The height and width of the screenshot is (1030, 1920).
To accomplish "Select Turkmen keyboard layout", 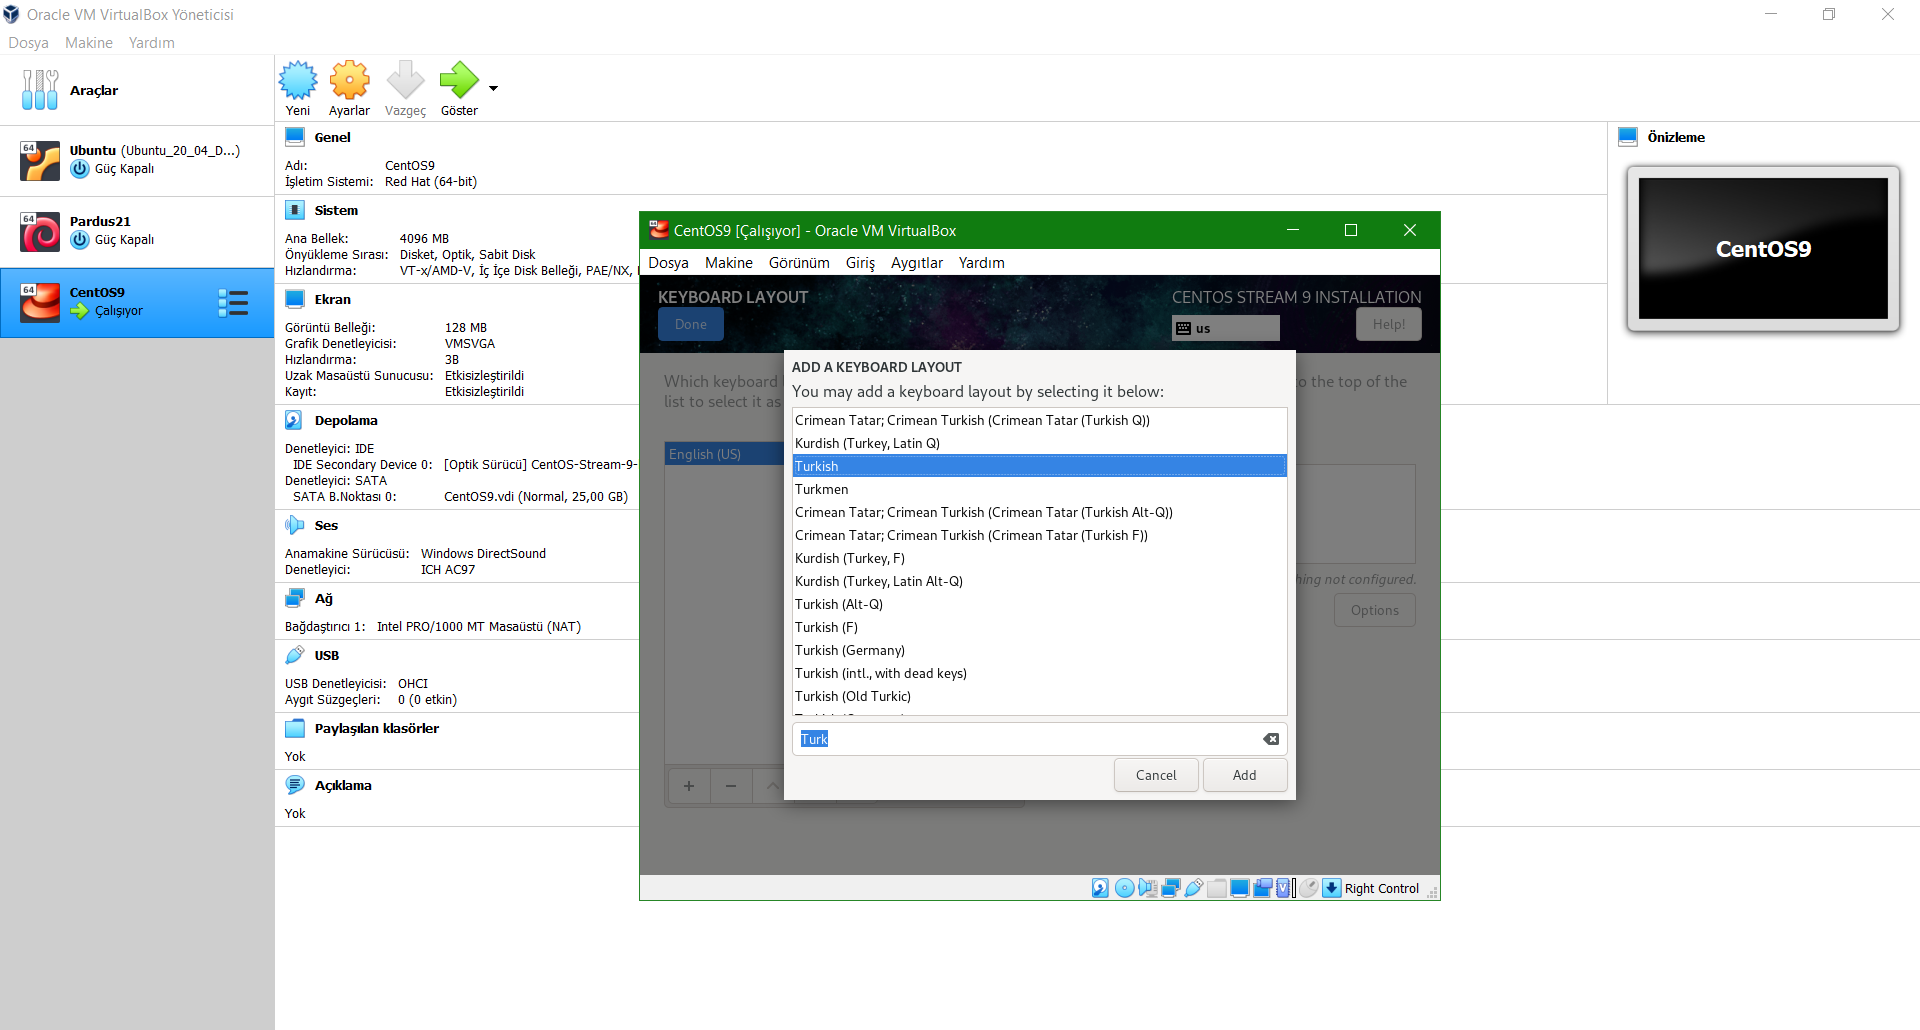I will [x=1039, y=489].
